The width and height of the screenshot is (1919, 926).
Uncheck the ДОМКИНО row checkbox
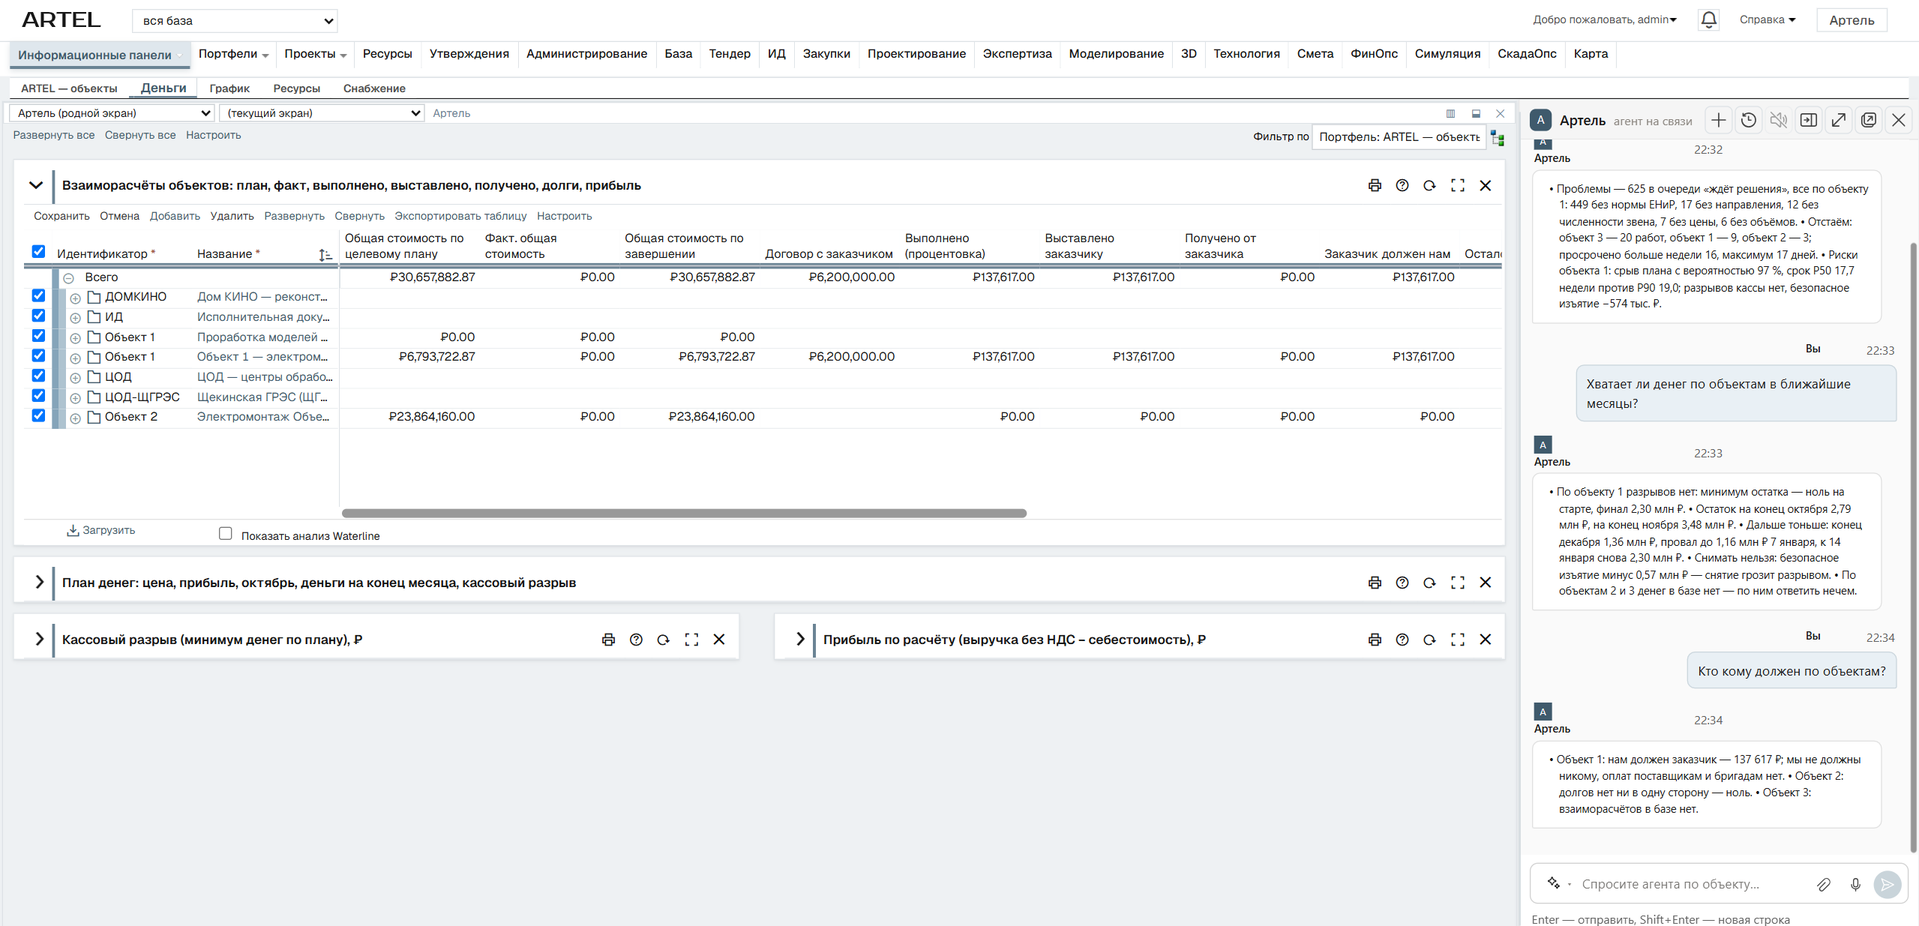(38, 296)
